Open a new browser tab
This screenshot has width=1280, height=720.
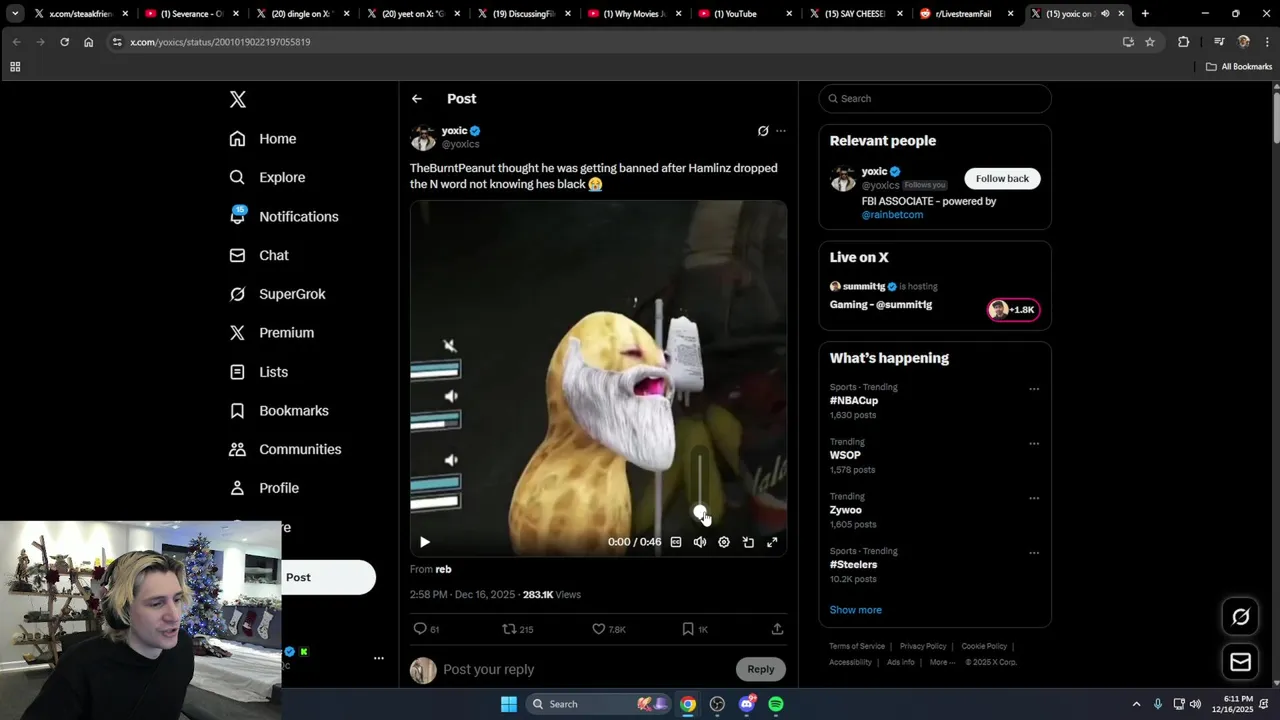coord(1145,14)
